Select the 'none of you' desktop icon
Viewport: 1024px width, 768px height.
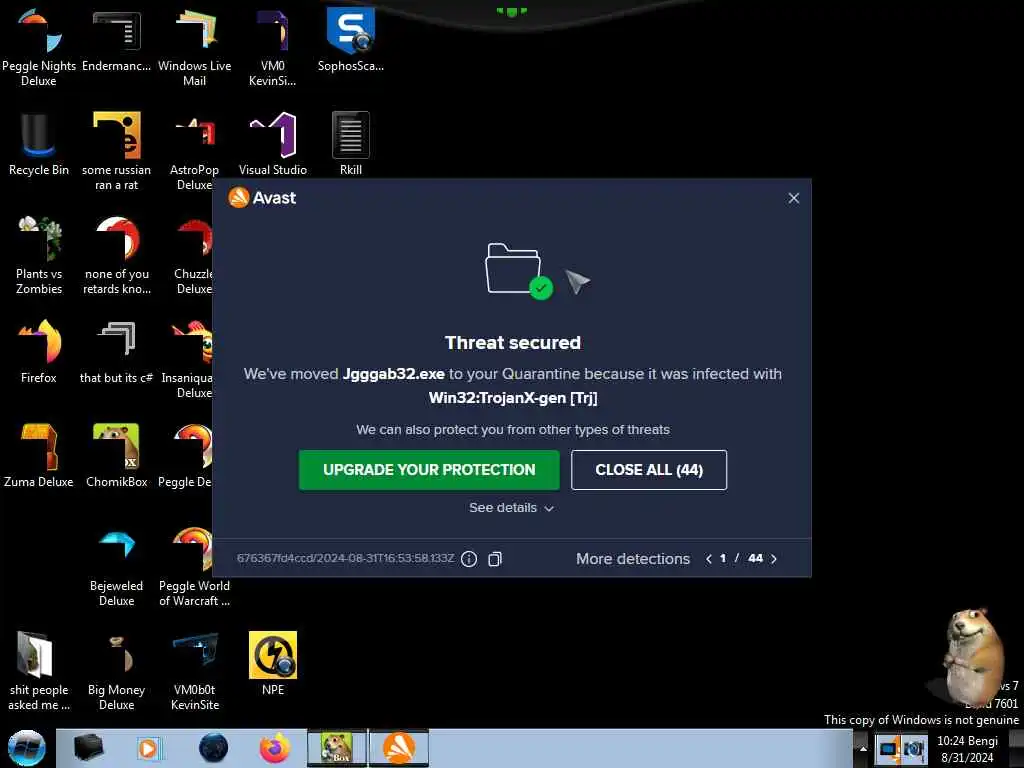pos(116,255)
